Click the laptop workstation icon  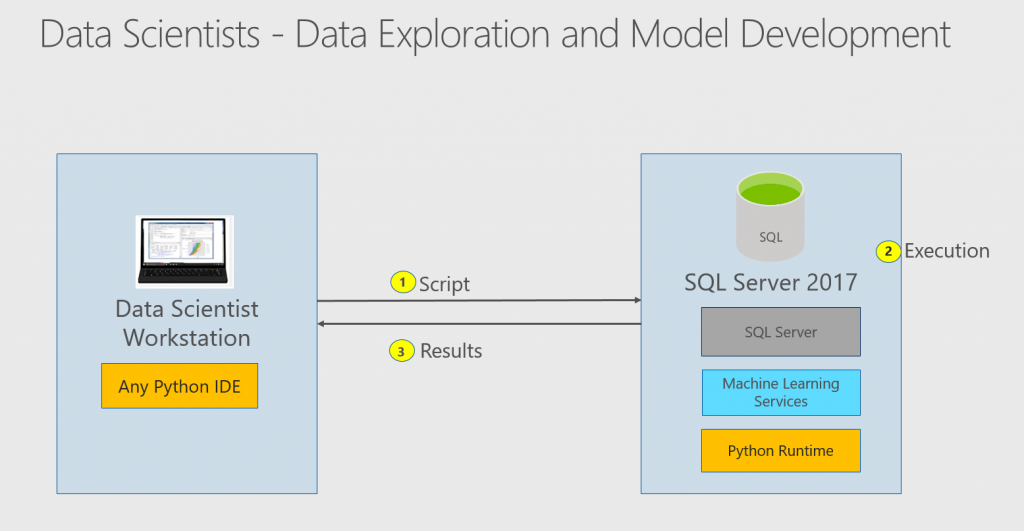tap(185, 251)
